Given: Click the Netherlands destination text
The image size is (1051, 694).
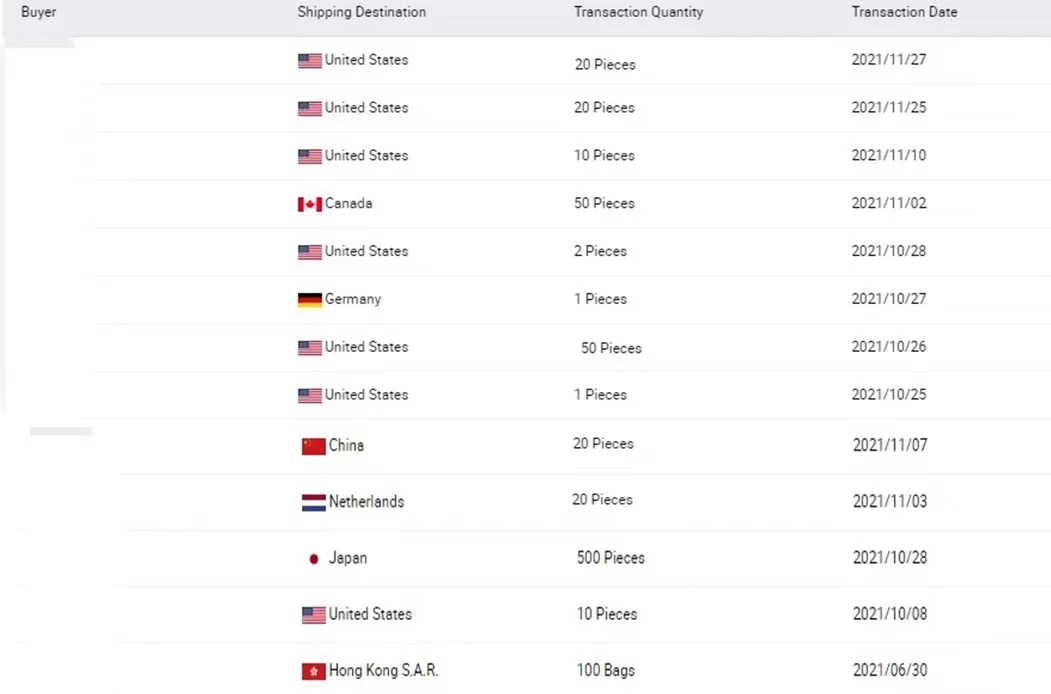Looking at the screenshot, I should (x=367, y=502).
